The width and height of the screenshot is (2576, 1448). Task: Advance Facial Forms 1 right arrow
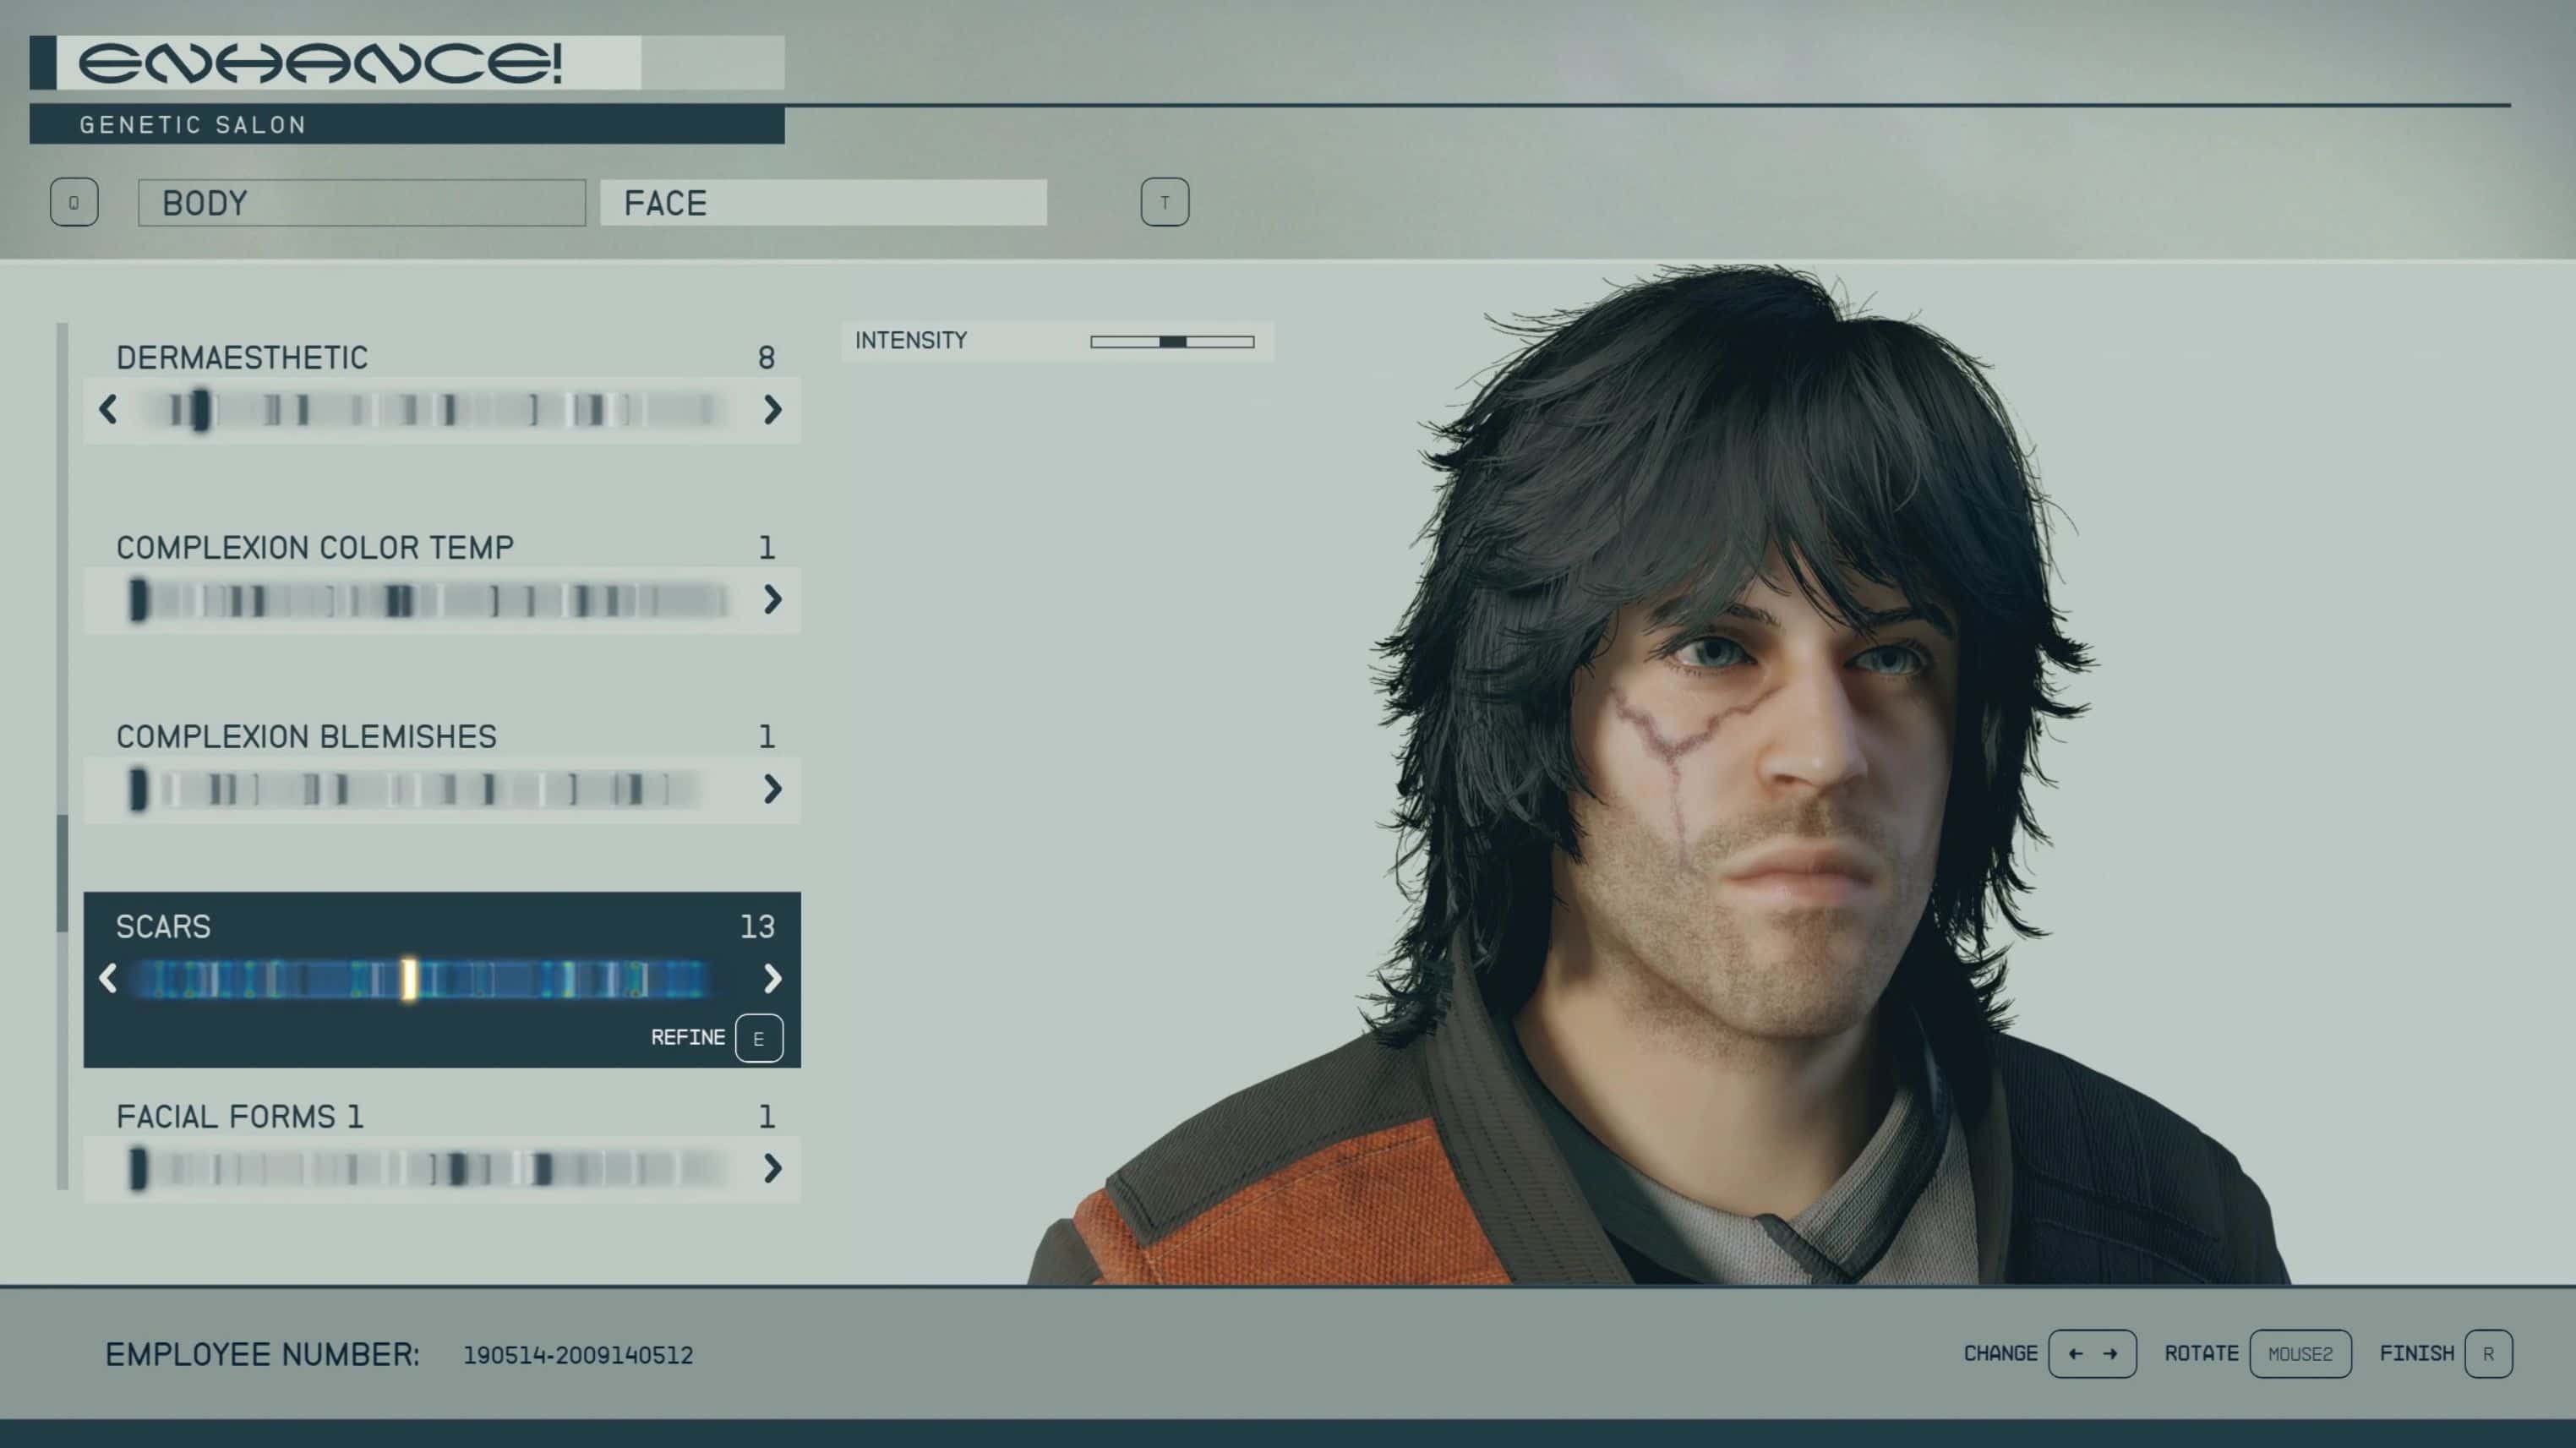[x=772, y=1168]
